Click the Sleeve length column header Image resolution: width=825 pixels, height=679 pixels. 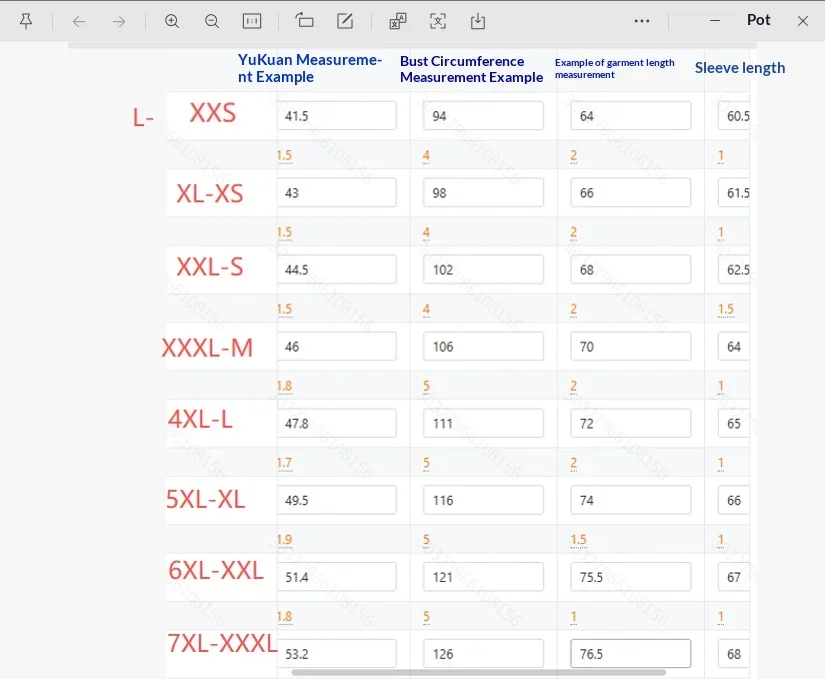point(740,68)
